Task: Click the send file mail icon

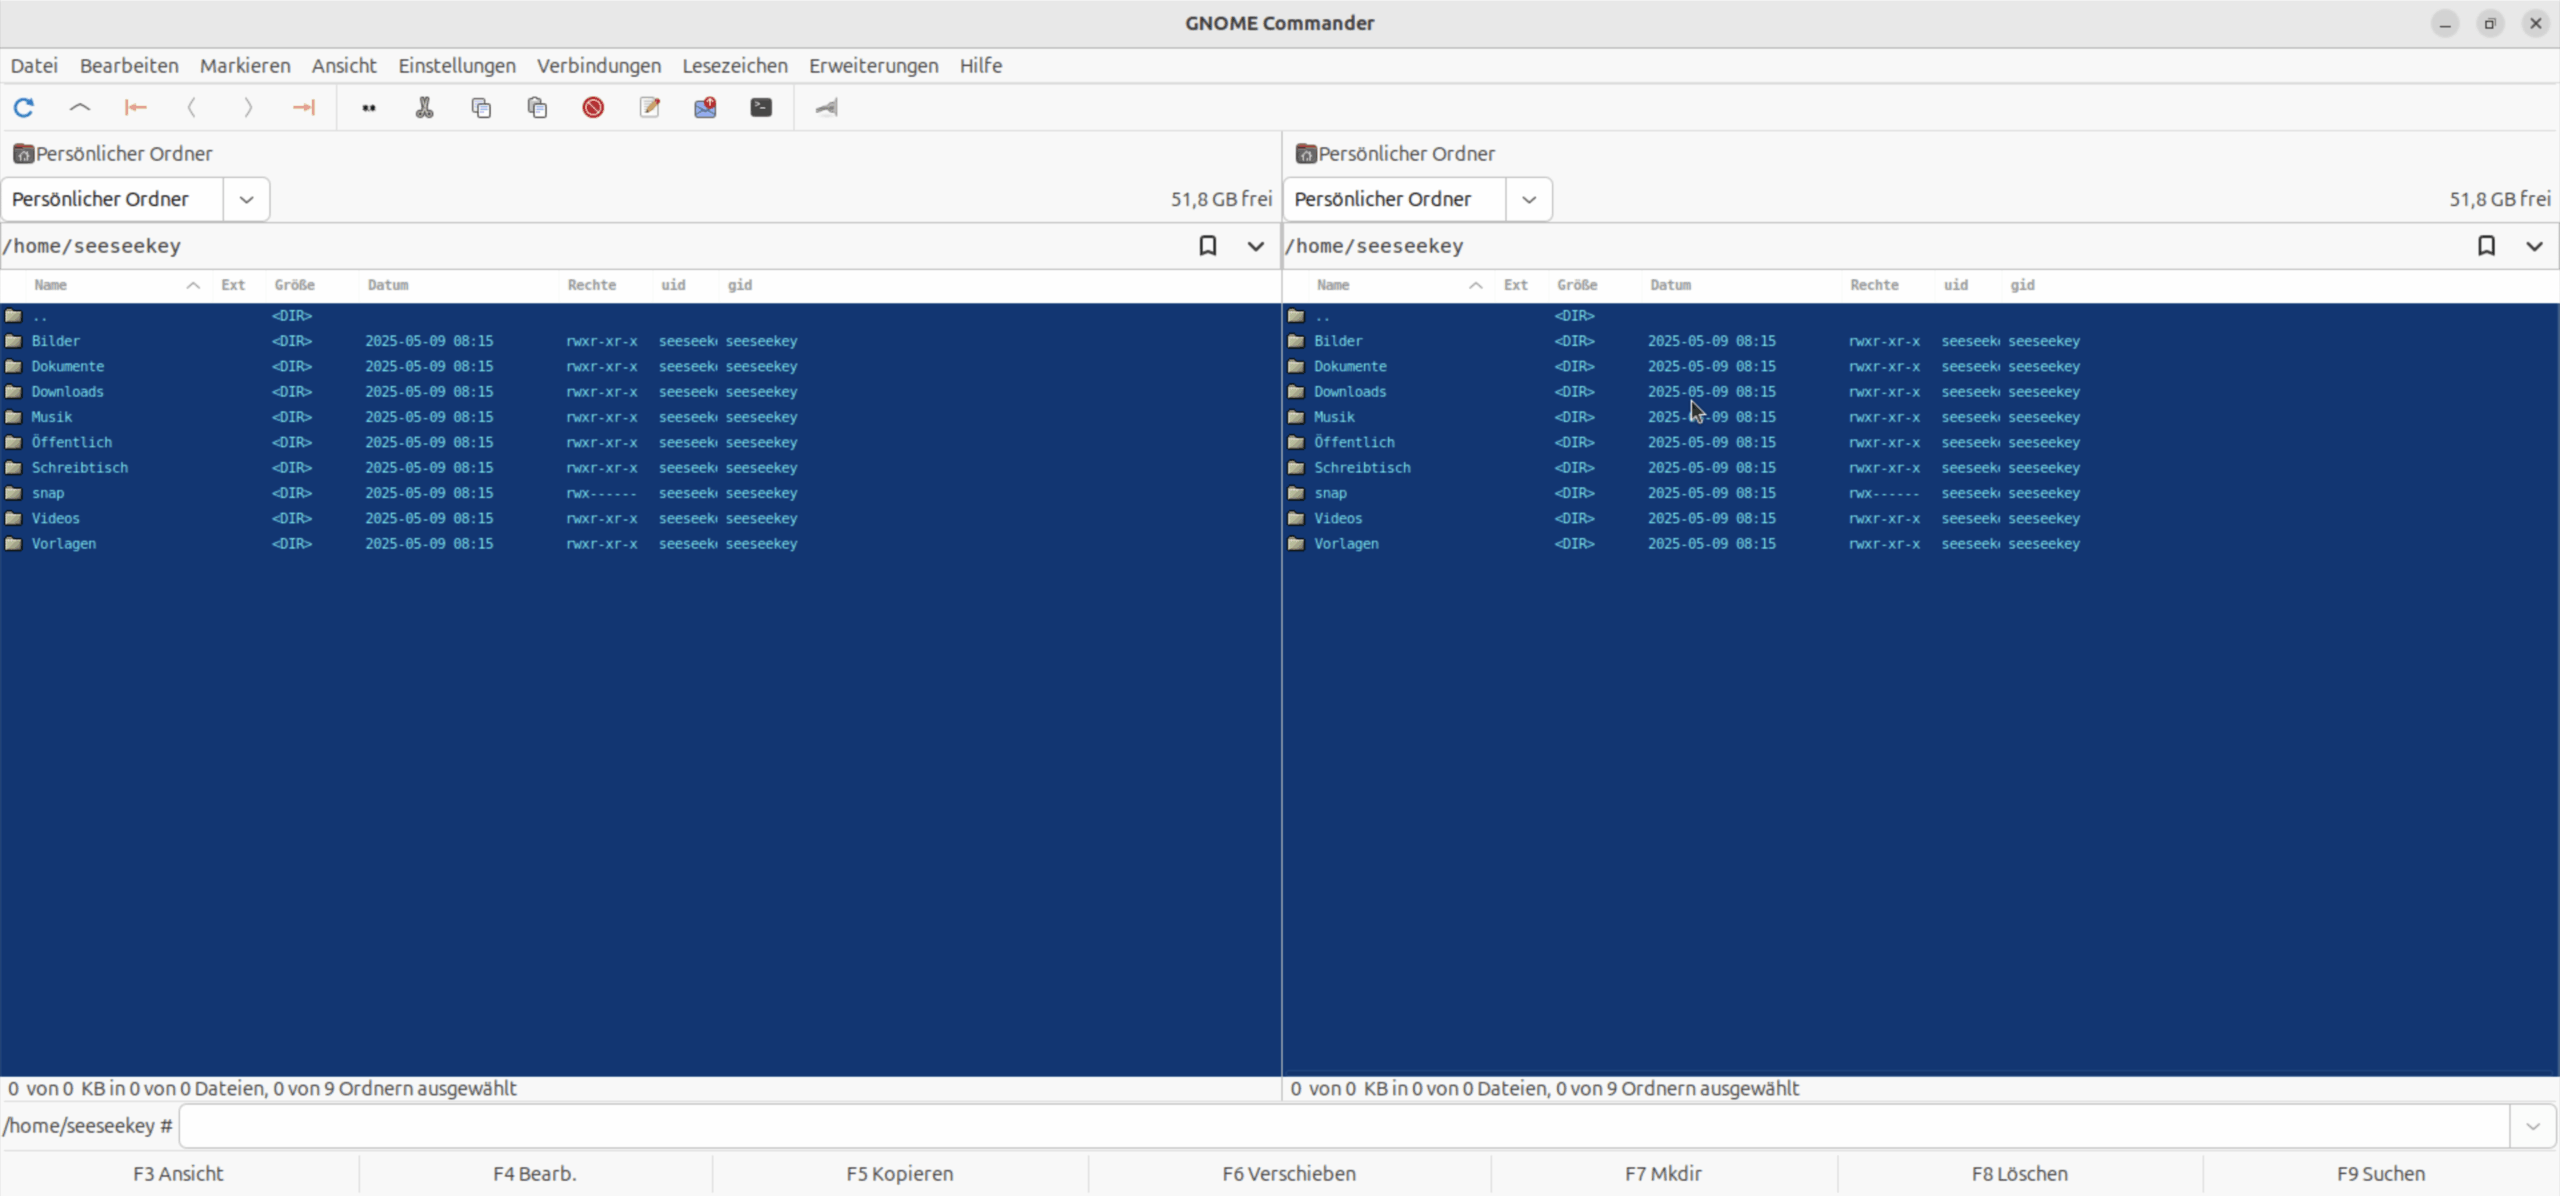Action: click(705, 108)
